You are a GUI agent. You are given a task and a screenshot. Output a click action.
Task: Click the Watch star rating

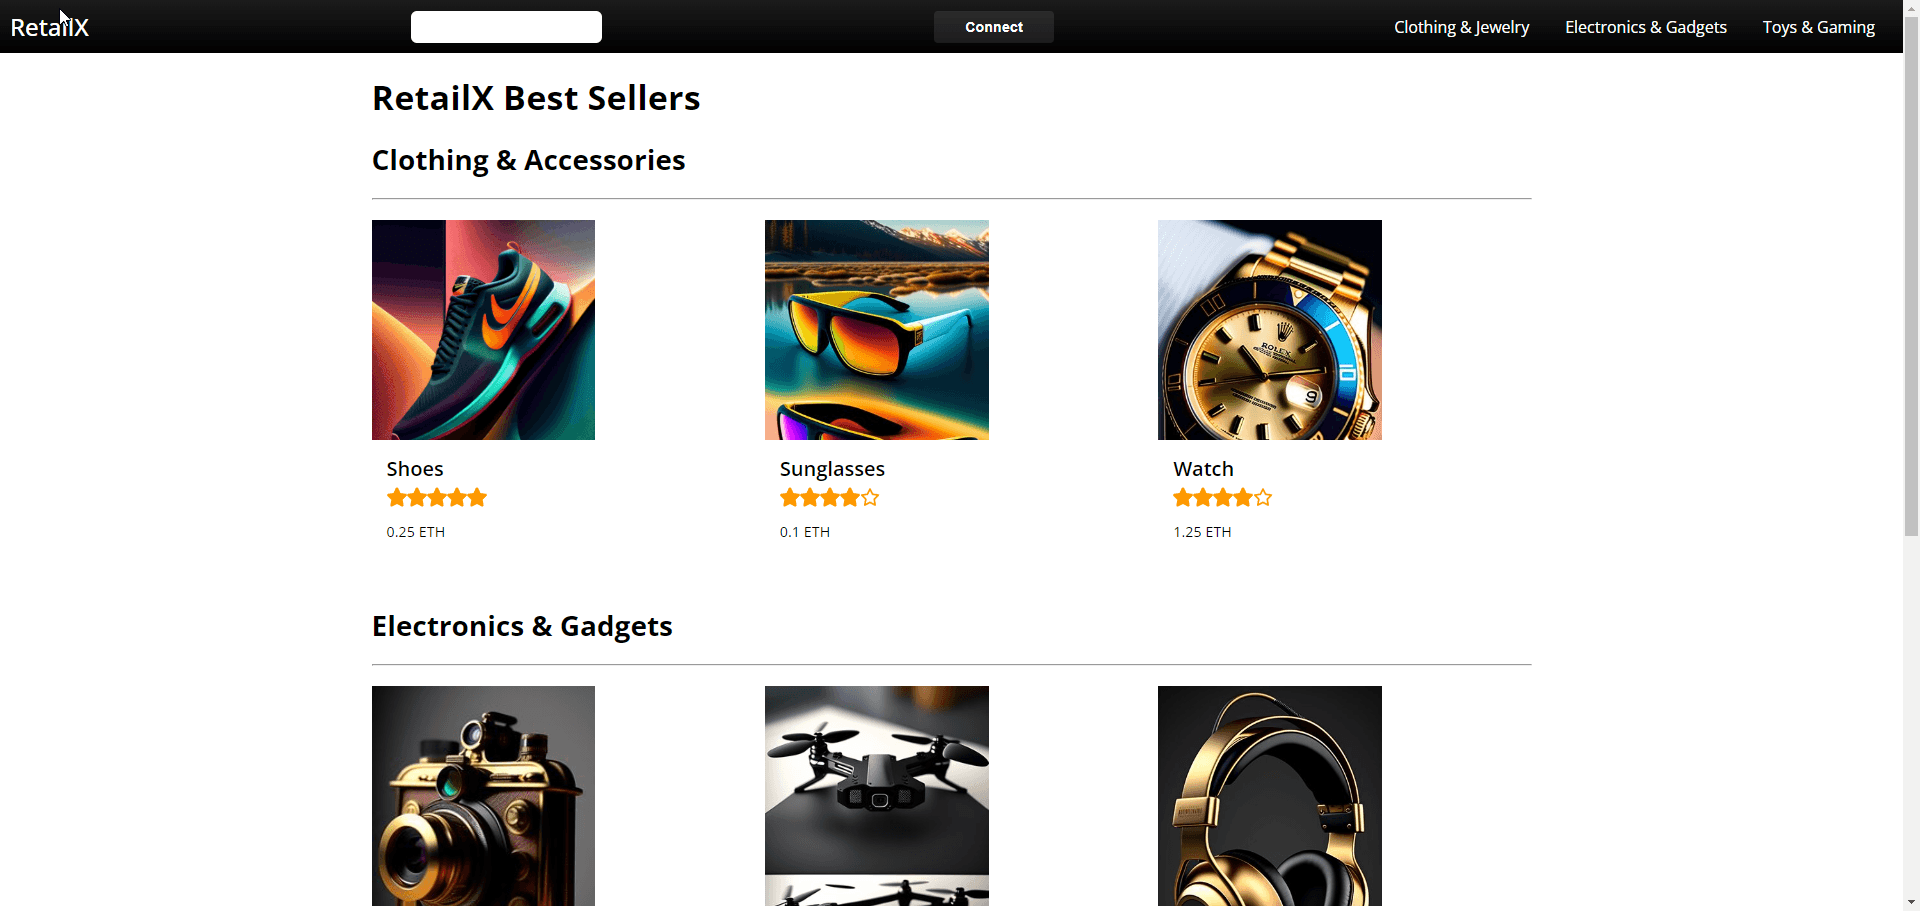click(1223, 497)
